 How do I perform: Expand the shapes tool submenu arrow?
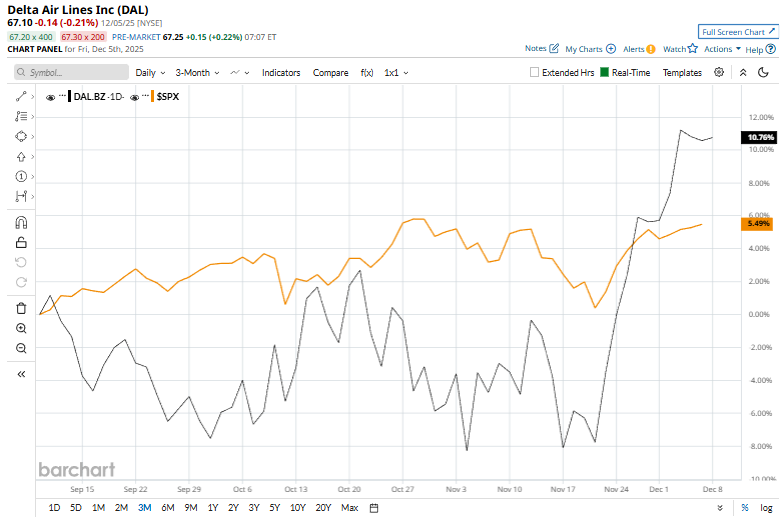point(32,136)
